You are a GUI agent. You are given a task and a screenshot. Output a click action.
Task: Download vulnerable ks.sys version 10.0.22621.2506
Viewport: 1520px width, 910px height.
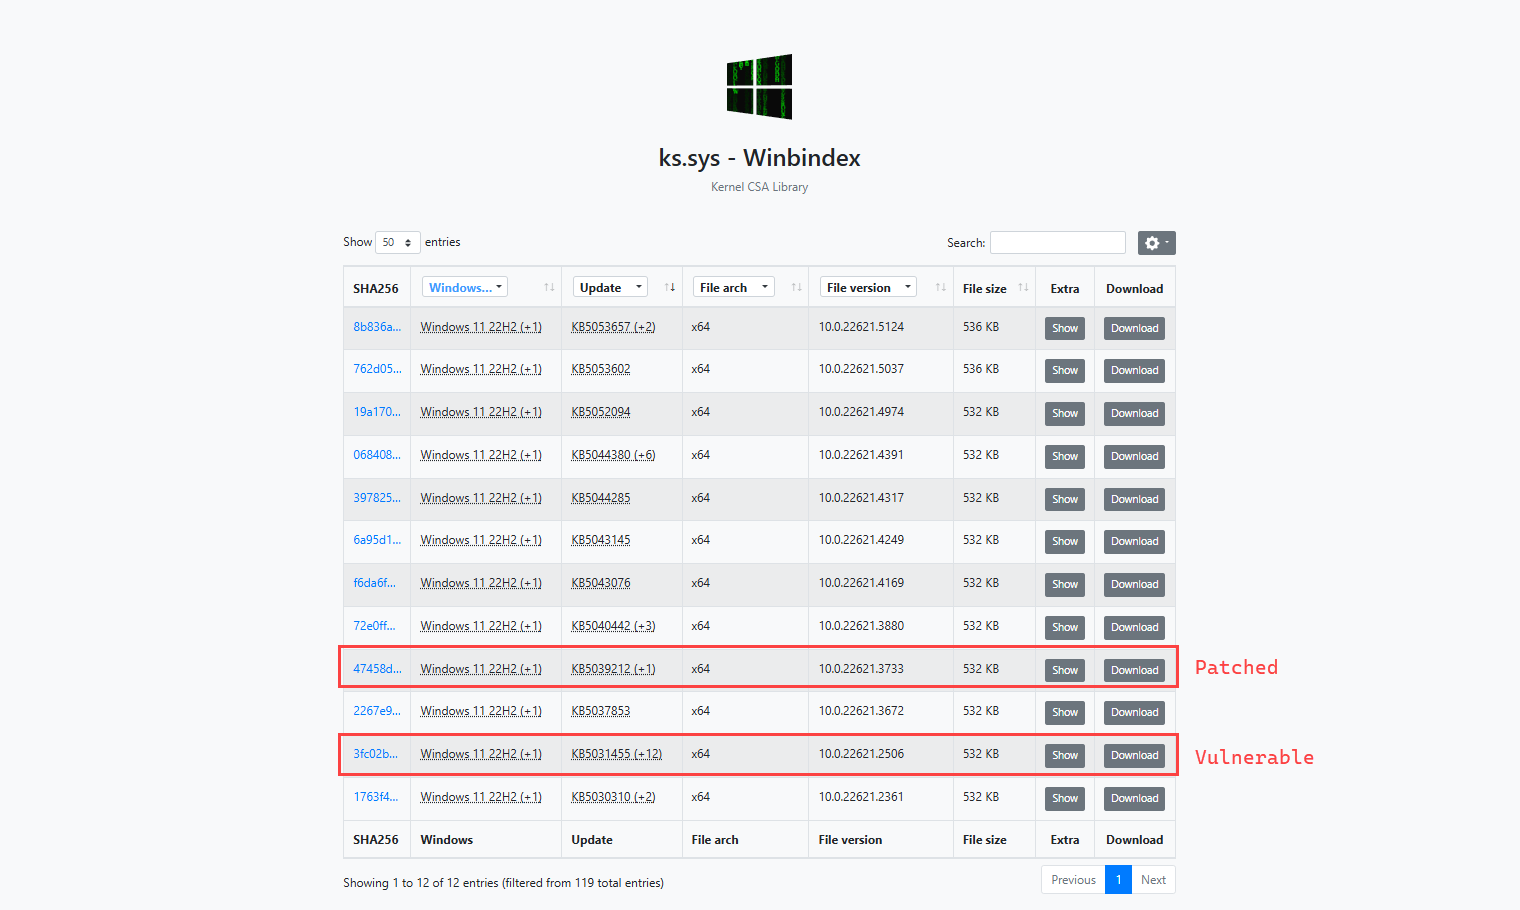tap(1135, 755)
